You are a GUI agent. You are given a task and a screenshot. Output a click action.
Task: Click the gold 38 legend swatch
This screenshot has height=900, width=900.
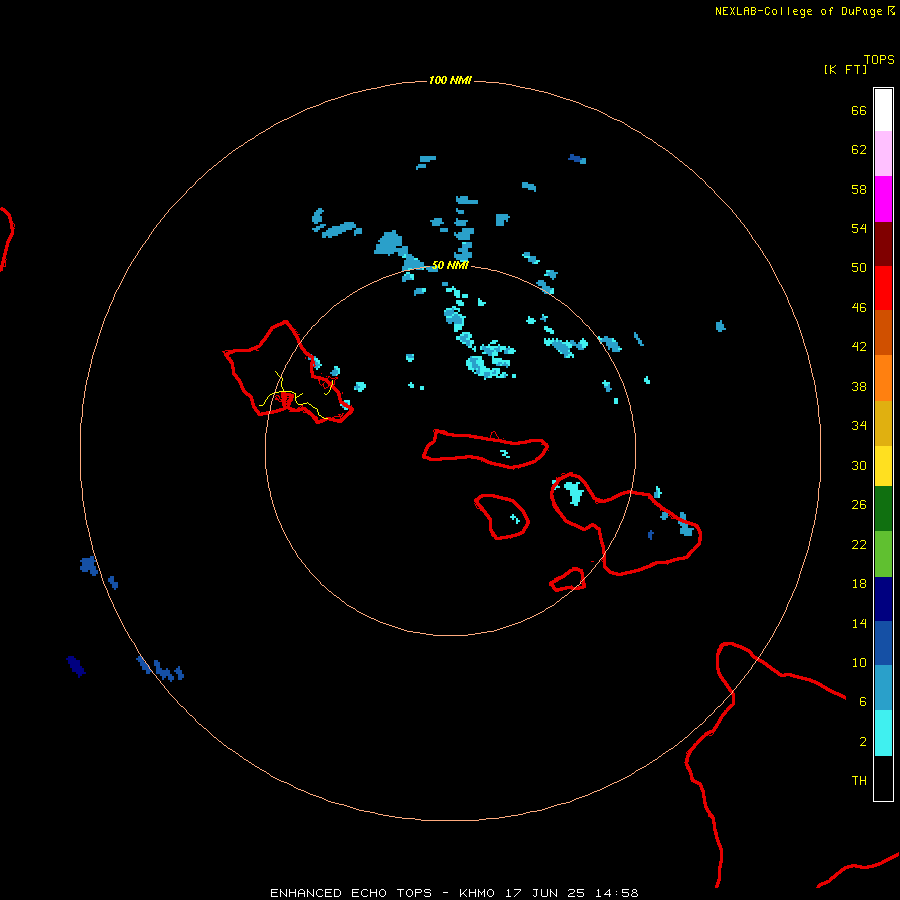[x=883, y=422]
